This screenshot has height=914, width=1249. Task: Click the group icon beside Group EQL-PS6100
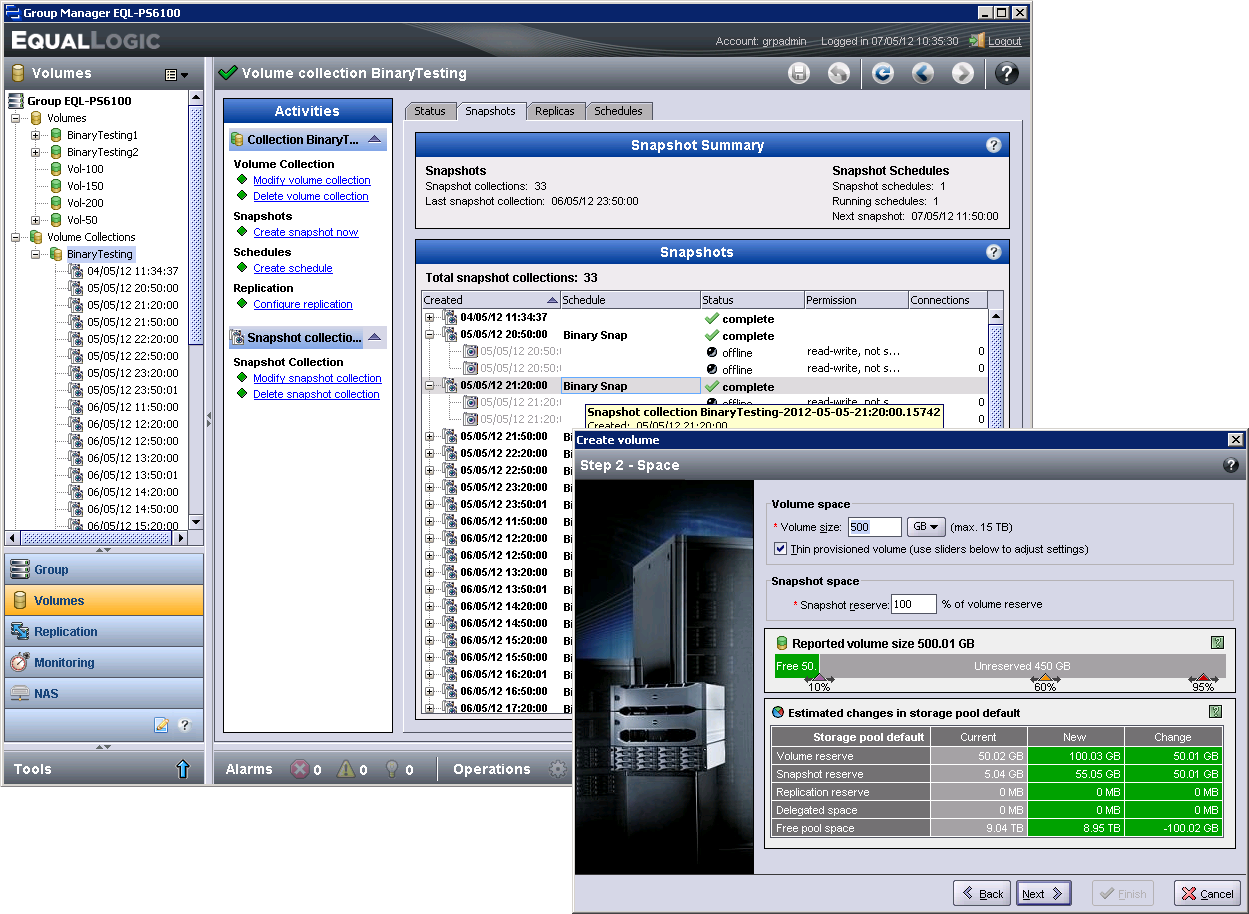(16, 101)
